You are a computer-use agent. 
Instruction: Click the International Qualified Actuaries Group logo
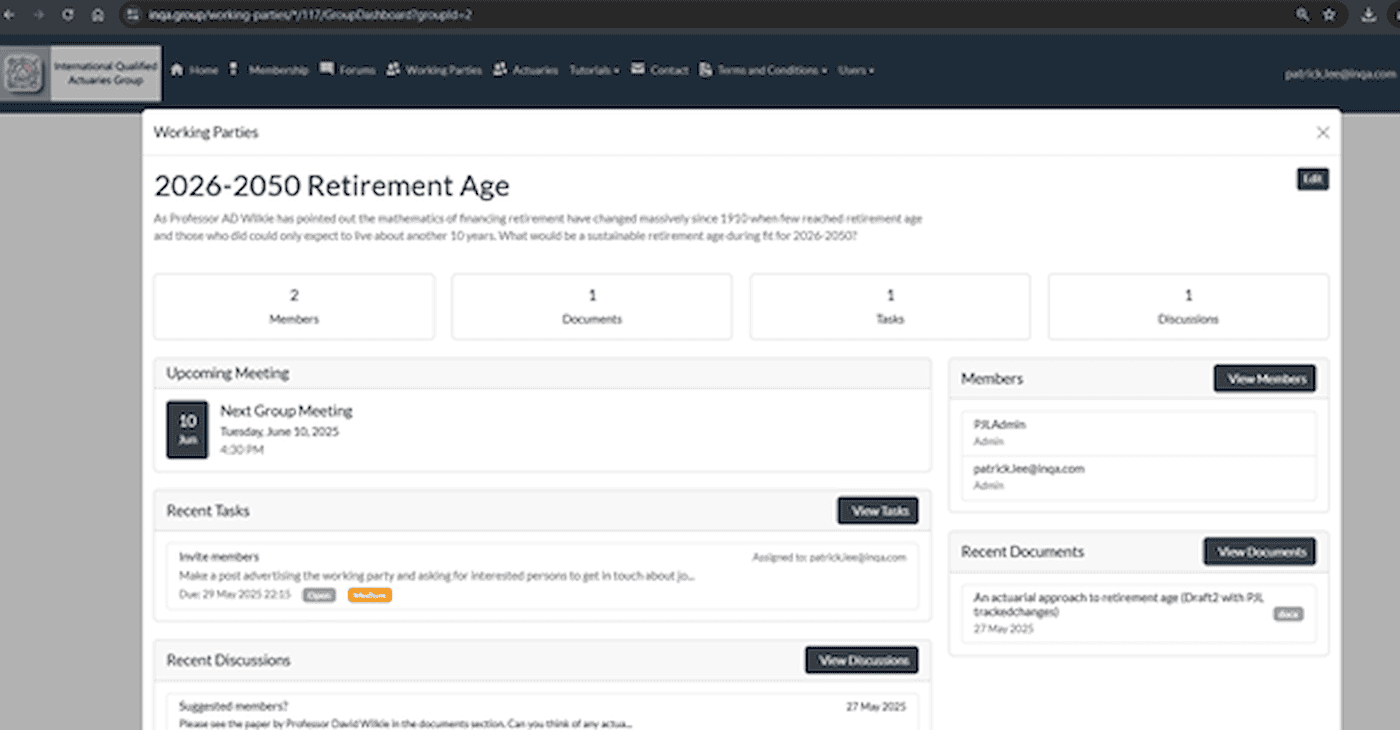tap(22, 73)
